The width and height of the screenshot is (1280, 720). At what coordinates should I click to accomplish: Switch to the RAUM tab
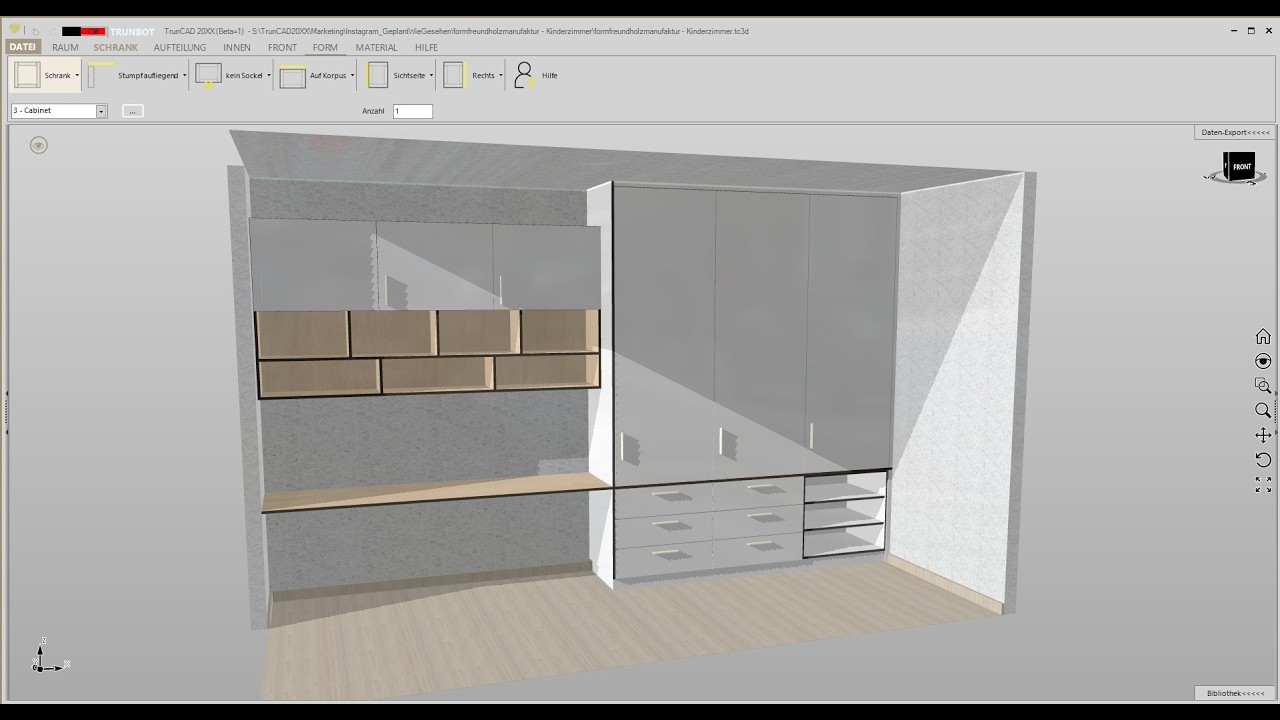[x=65, y=47]
